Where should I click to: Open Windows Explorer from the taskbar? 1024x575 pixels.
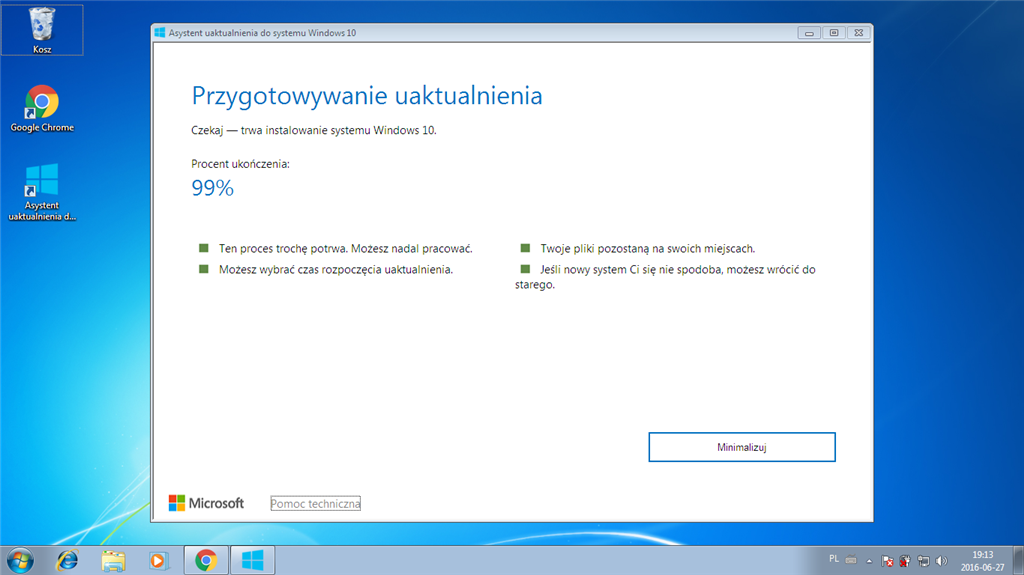pyautogui.click(x=113, y=561)
